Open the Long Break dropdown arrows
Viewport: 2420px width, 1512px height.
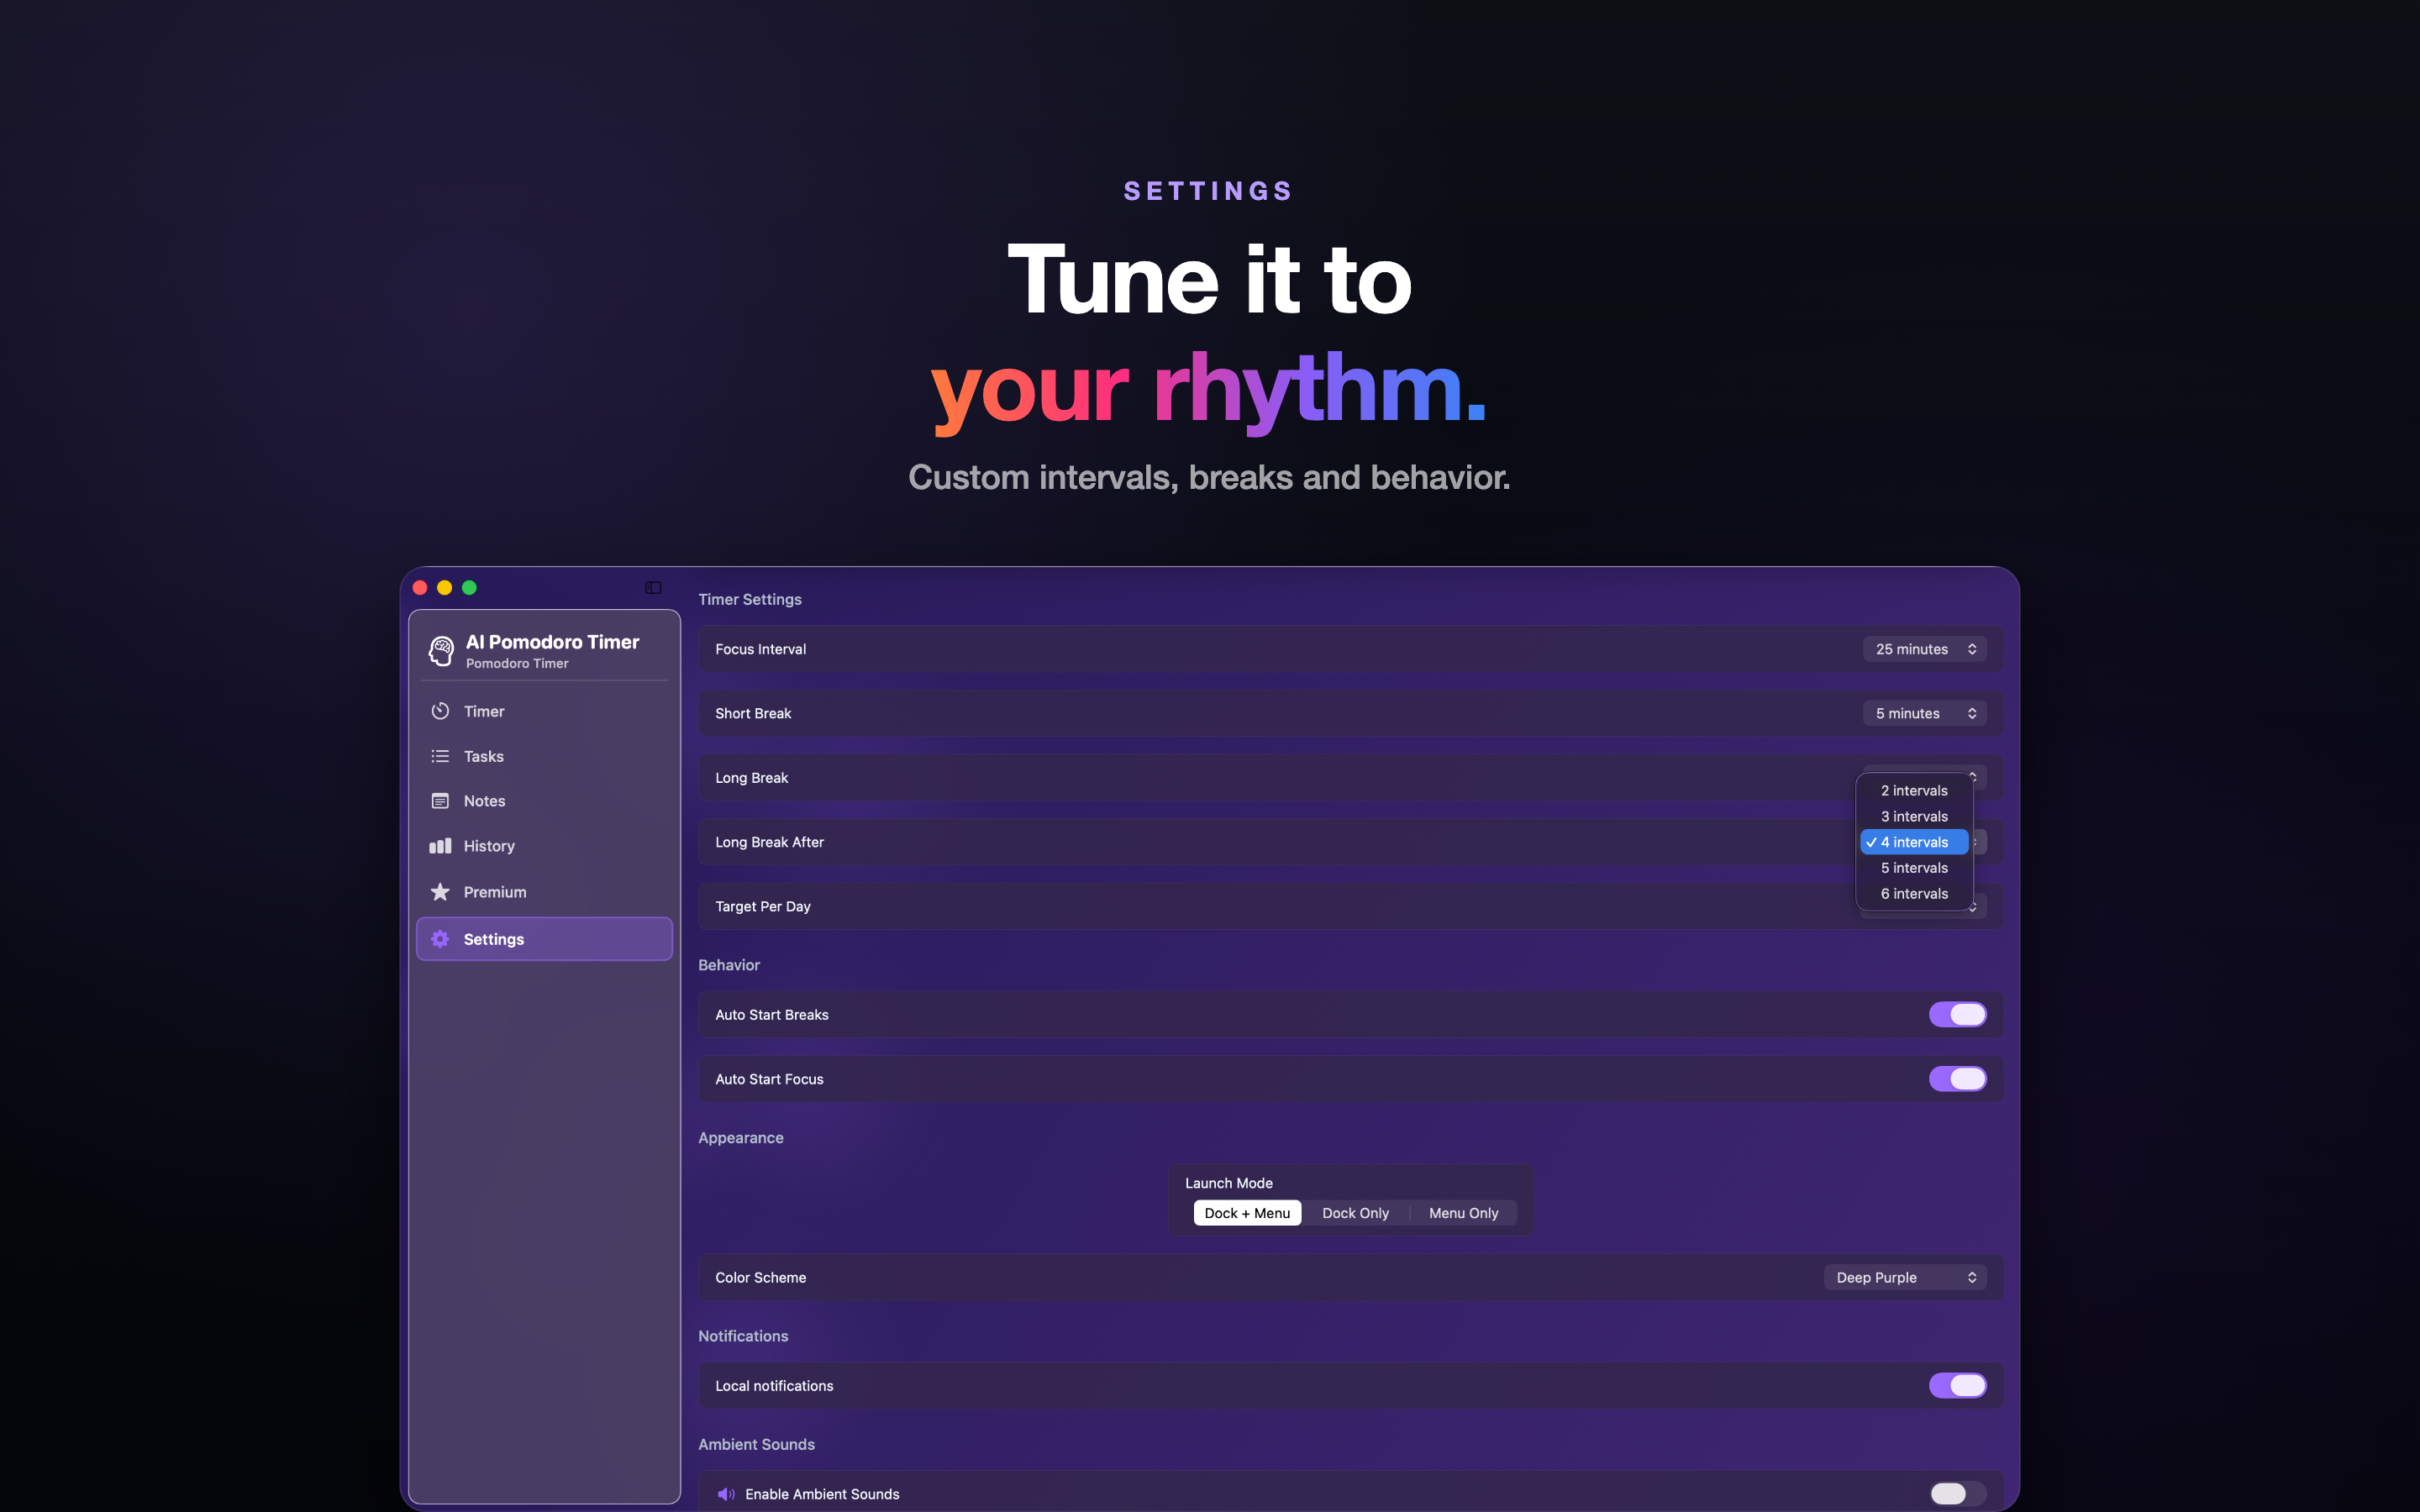click(x=1973, y=776)
